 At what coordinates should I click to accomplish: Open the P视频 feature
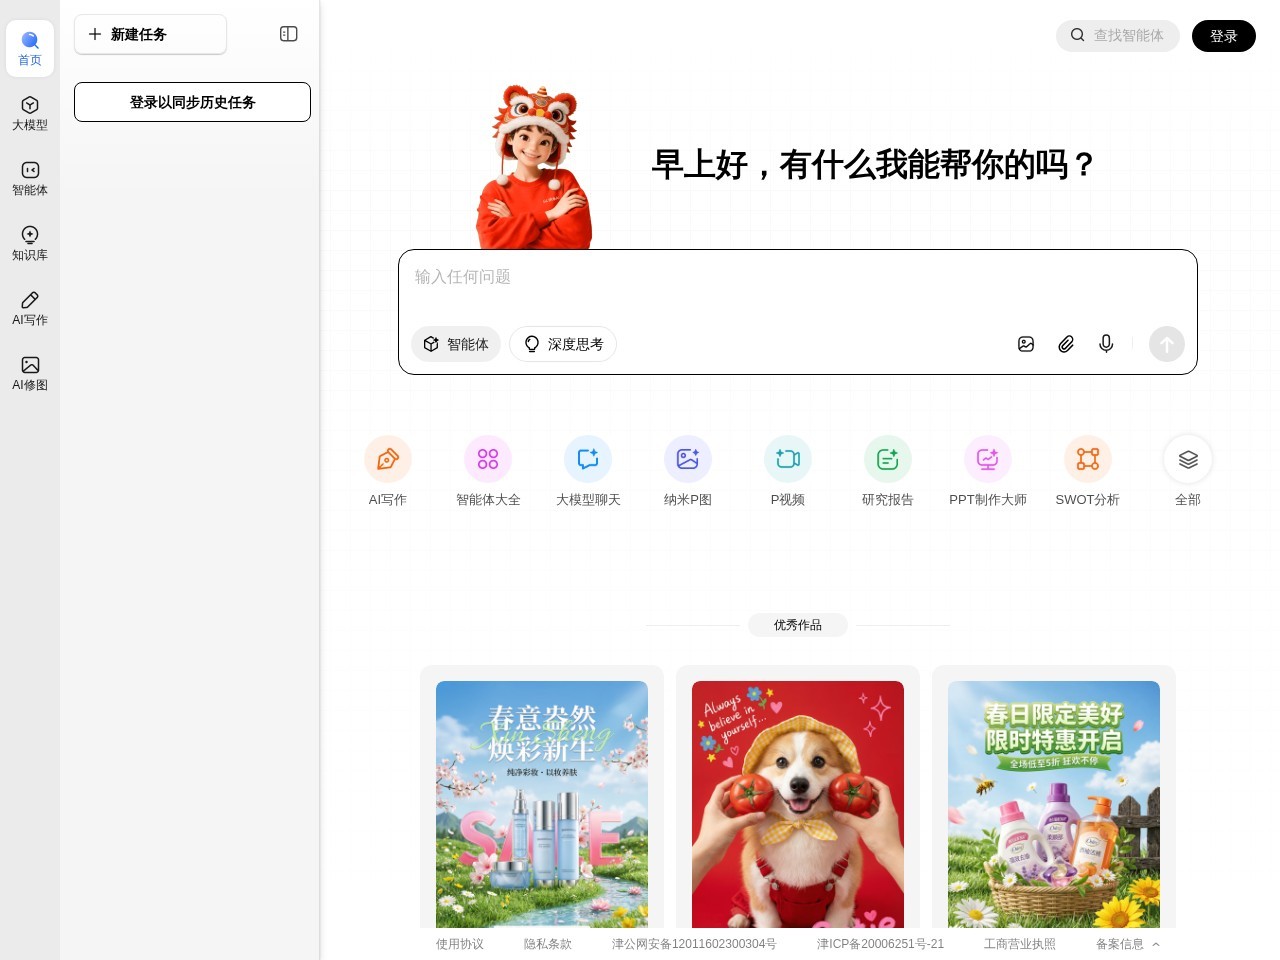pyautogui.click(x=787, y=471)
